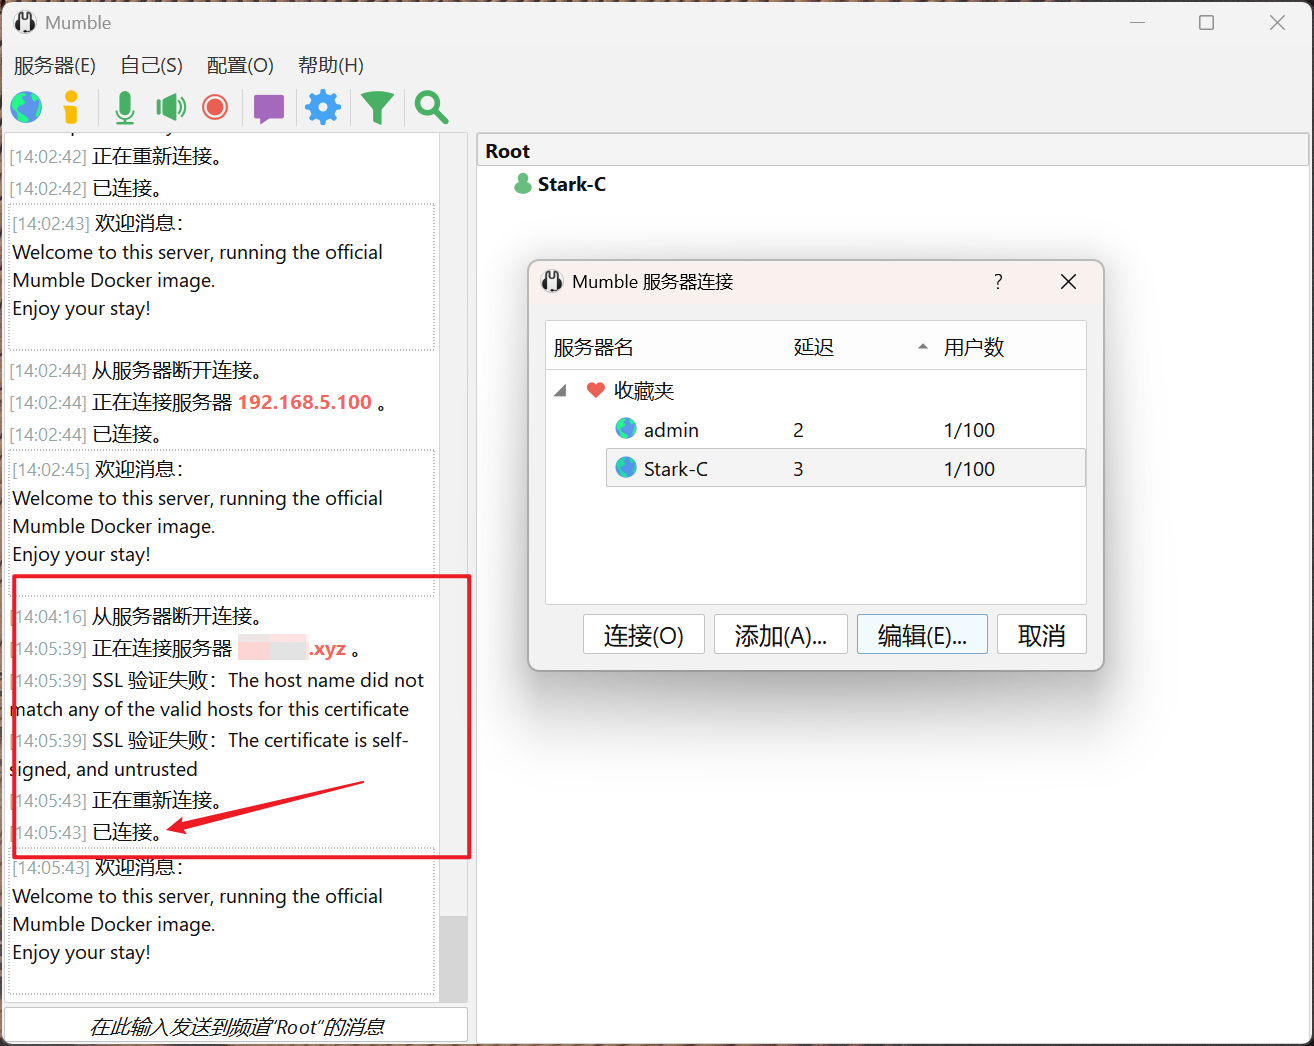
Task: Click the 14:02:44 从服务器断开连接 log line
Action: 136,370
